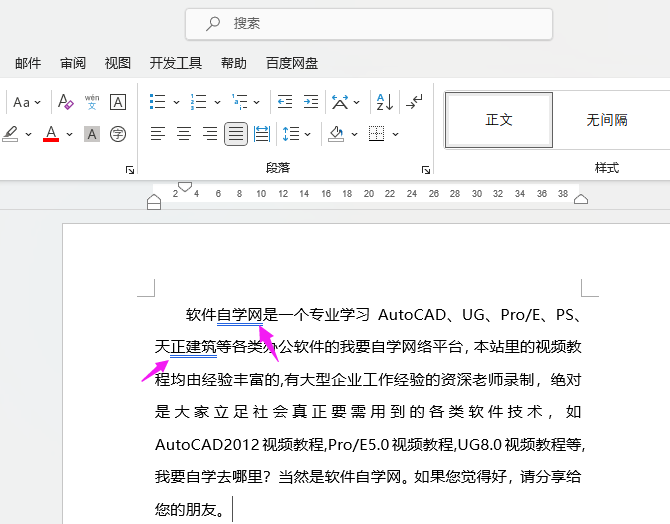Apply the borders icon
Image resolution: width=670 pixels, height=524 pixels.
(x=376, y=134)
